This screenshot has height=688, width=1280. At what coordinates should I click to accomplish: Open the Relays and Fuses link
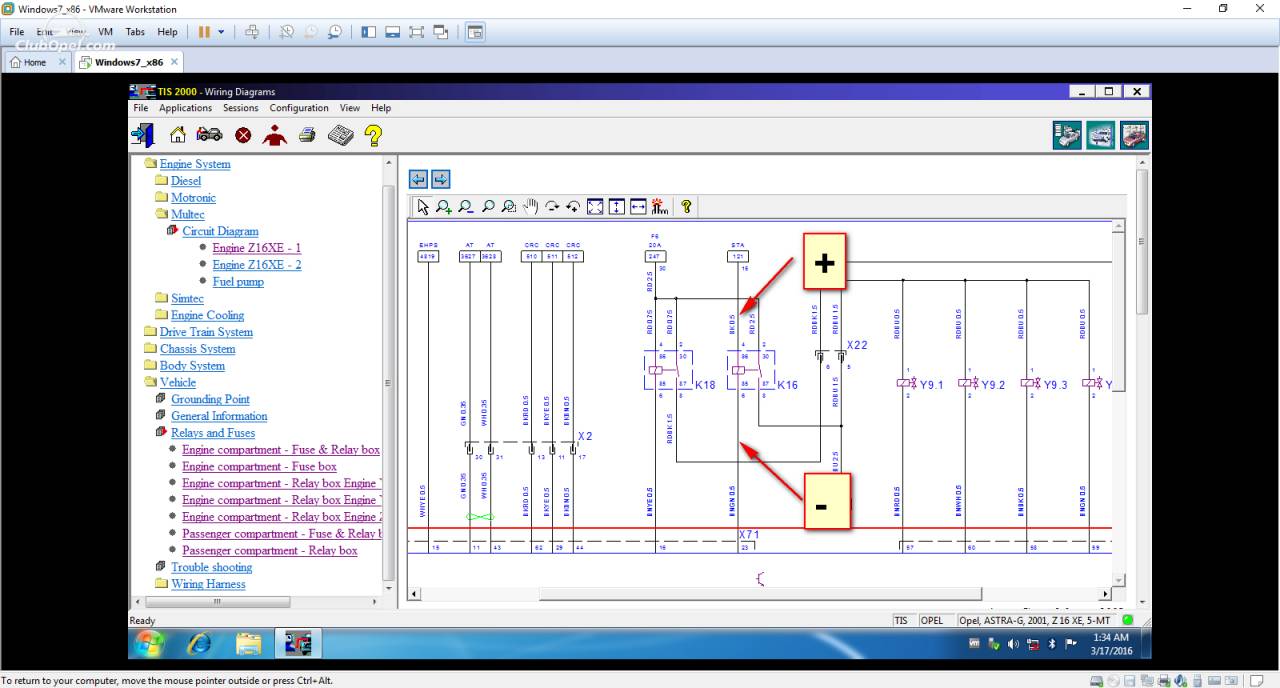(x=213, y=433)
